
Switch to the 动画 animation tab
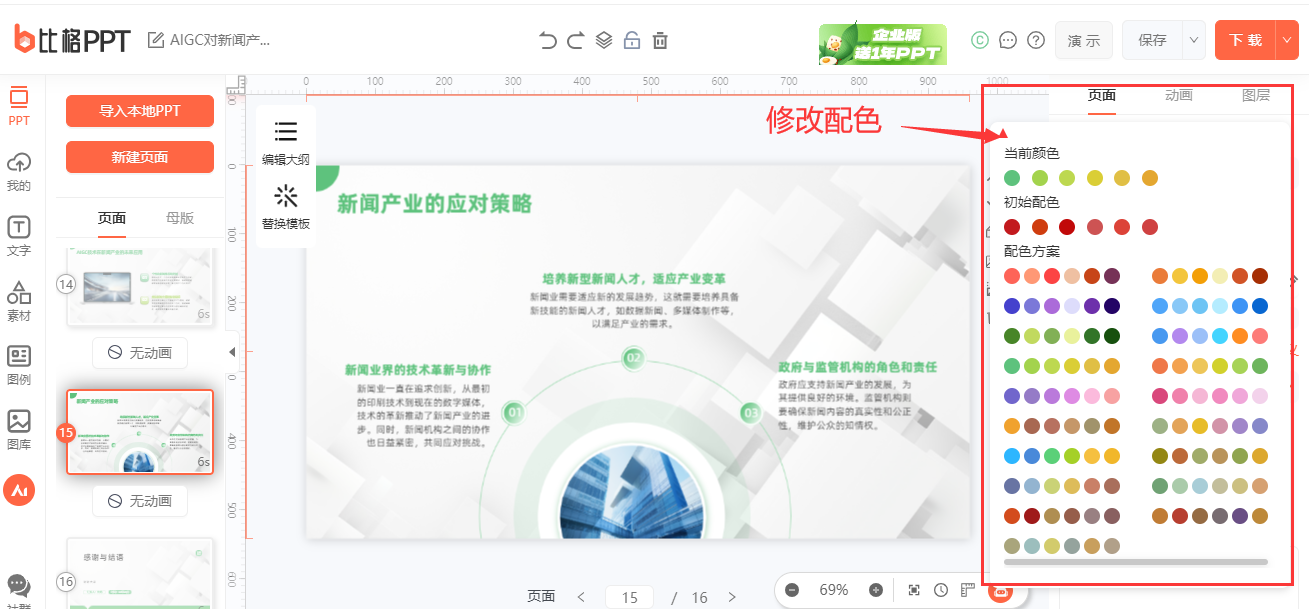[x=1178, y=95]
